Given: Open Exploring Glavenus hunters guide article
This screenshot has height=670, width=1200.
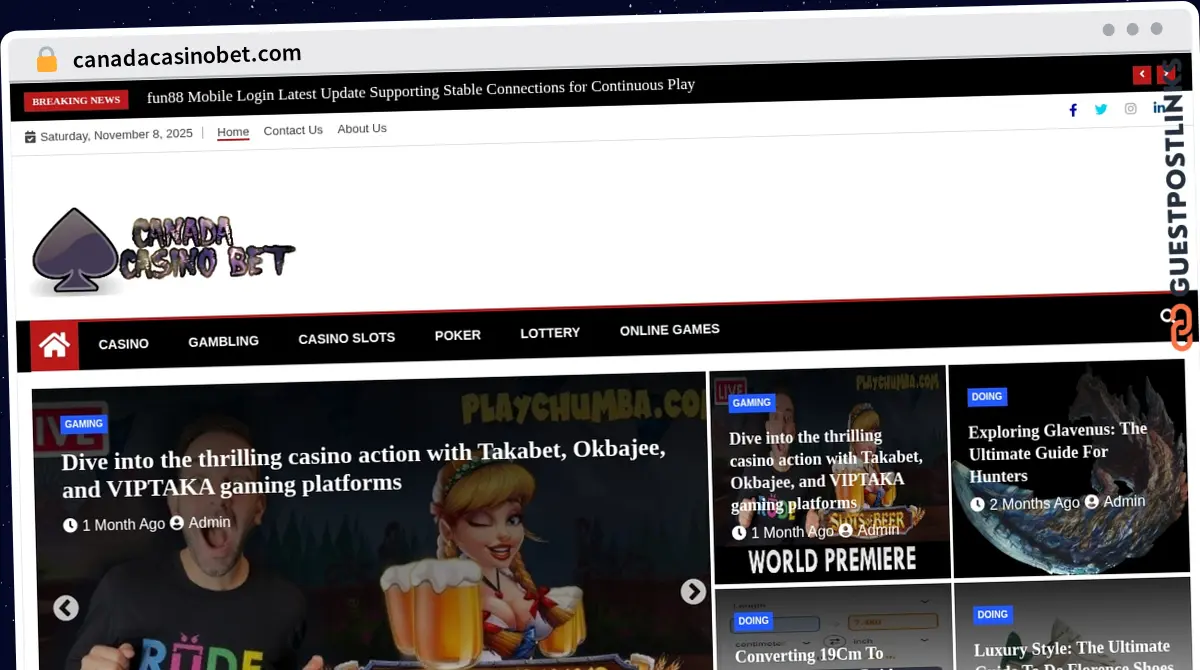Looking at the screenshot, I should pos(1057,452).
